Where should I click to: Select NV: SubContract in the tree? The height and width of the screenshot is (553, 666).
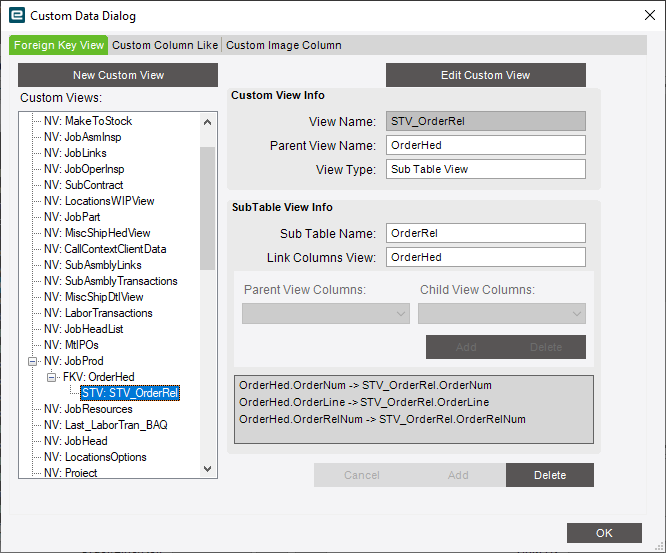coord(83,185)
